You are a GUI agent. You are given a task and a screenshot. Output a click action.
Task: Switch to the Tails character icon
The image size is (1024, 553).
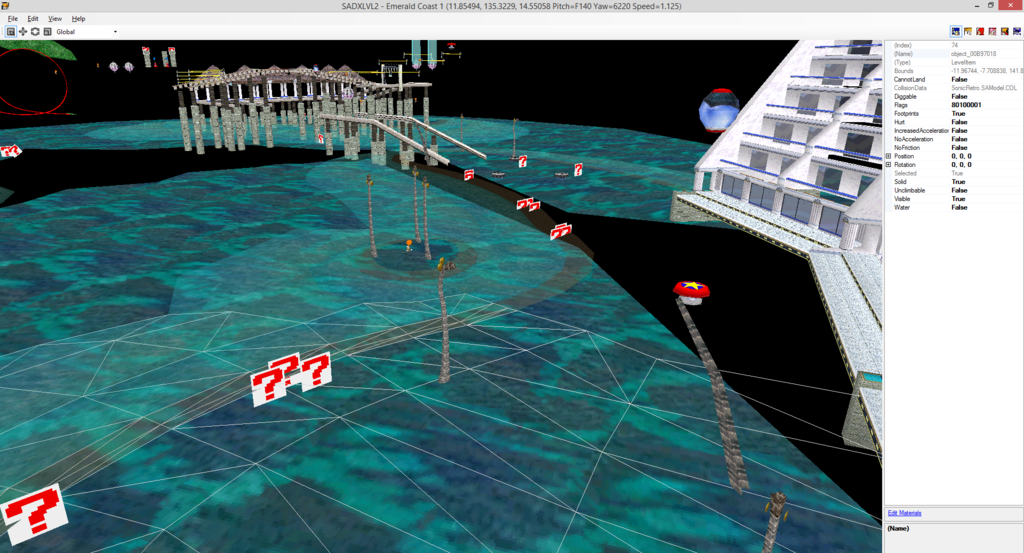pos(968,32)
